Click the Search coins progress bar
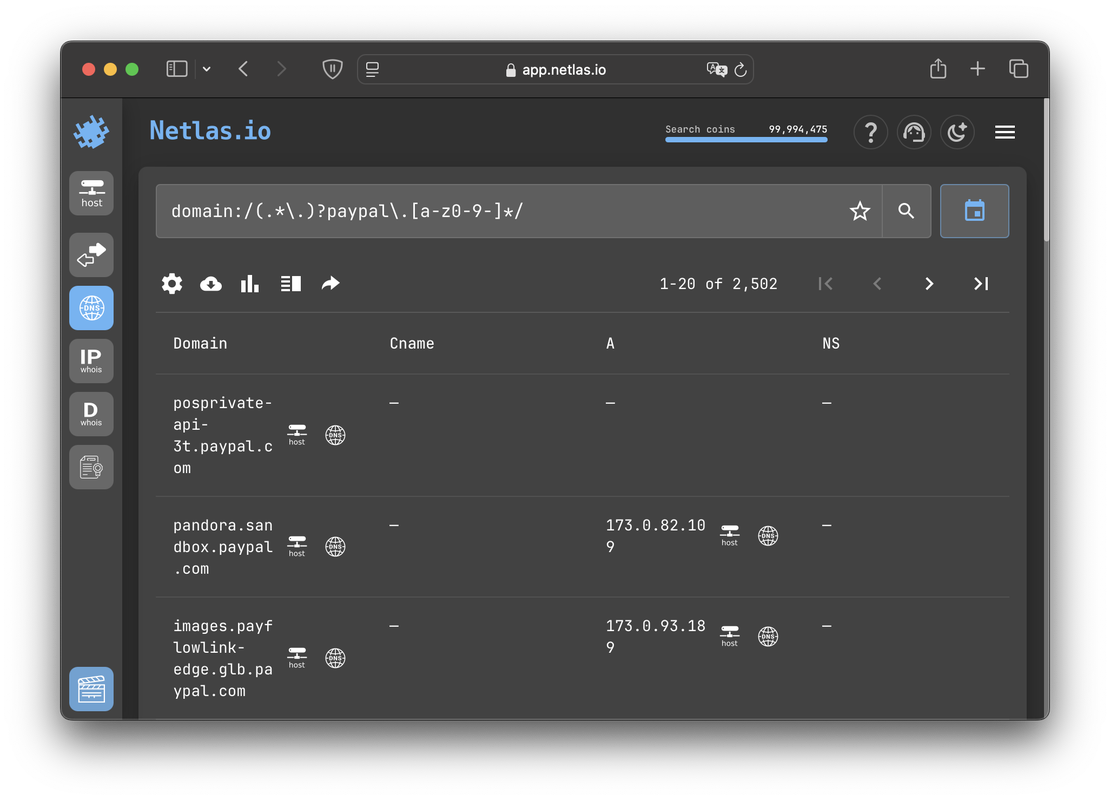1110x800 pixels. (x=746, y=139)
